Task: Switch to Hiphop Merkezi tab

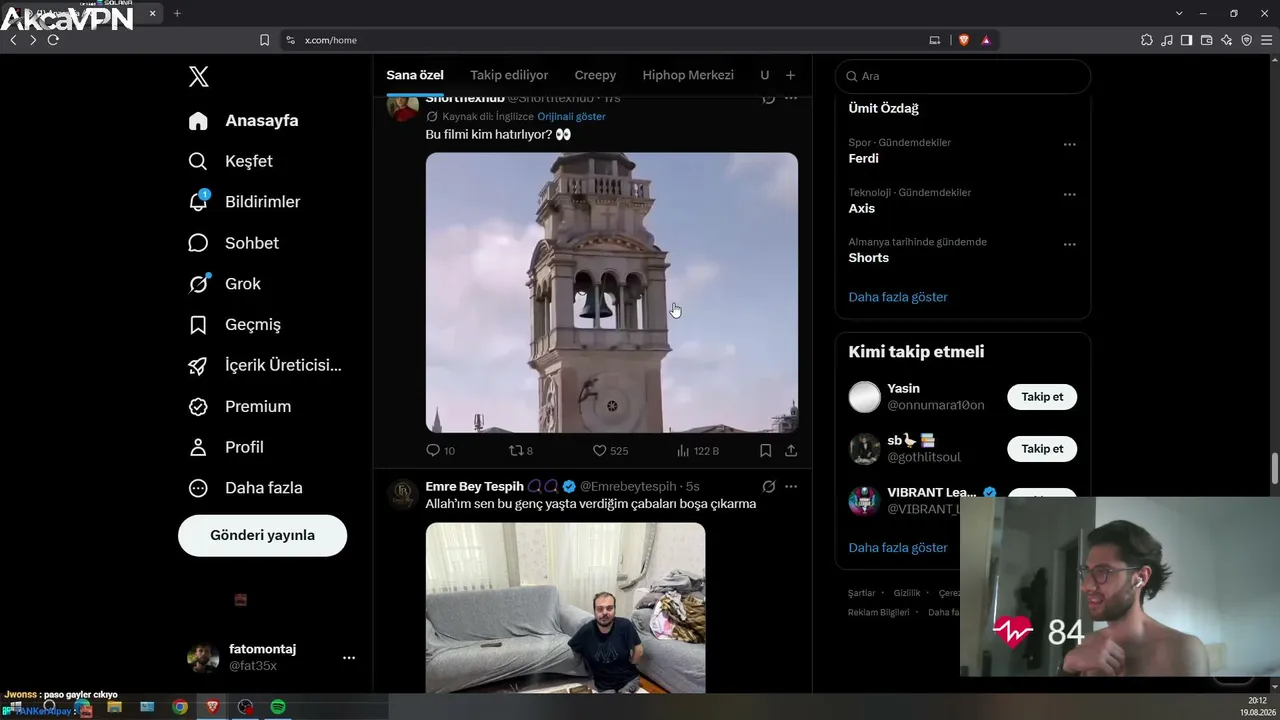Action: [x=688, y=75]
